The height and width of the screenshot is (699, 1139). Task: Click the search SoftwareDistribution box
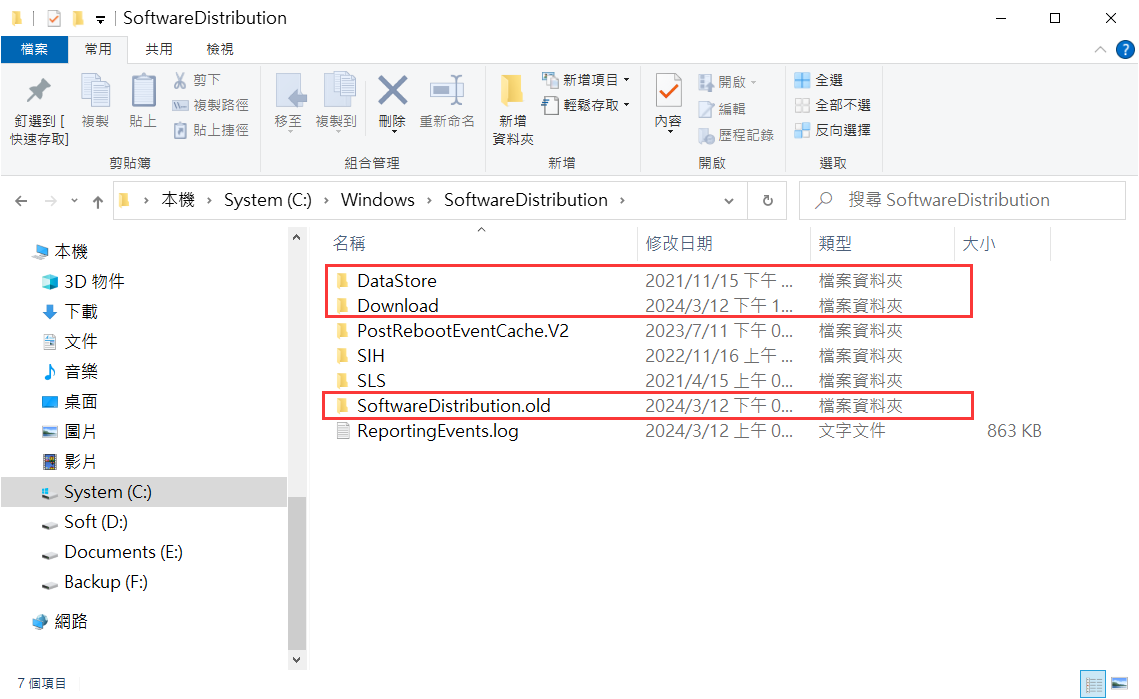(x=962, y=200)
